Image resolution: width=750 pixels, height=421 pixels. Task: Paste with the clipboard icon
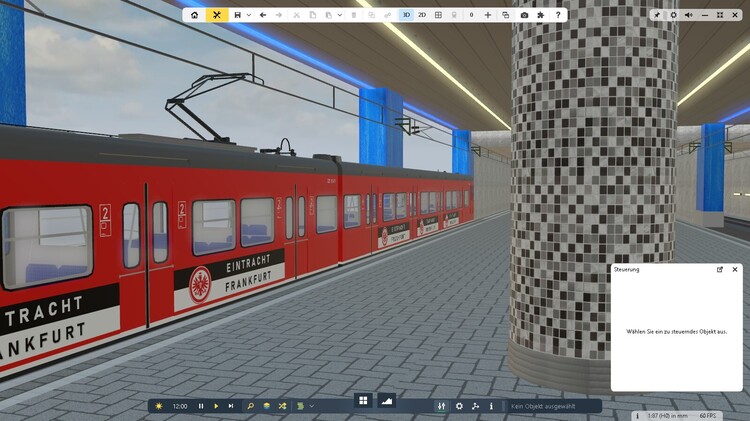pyautogui.click(x=329, y=15)
